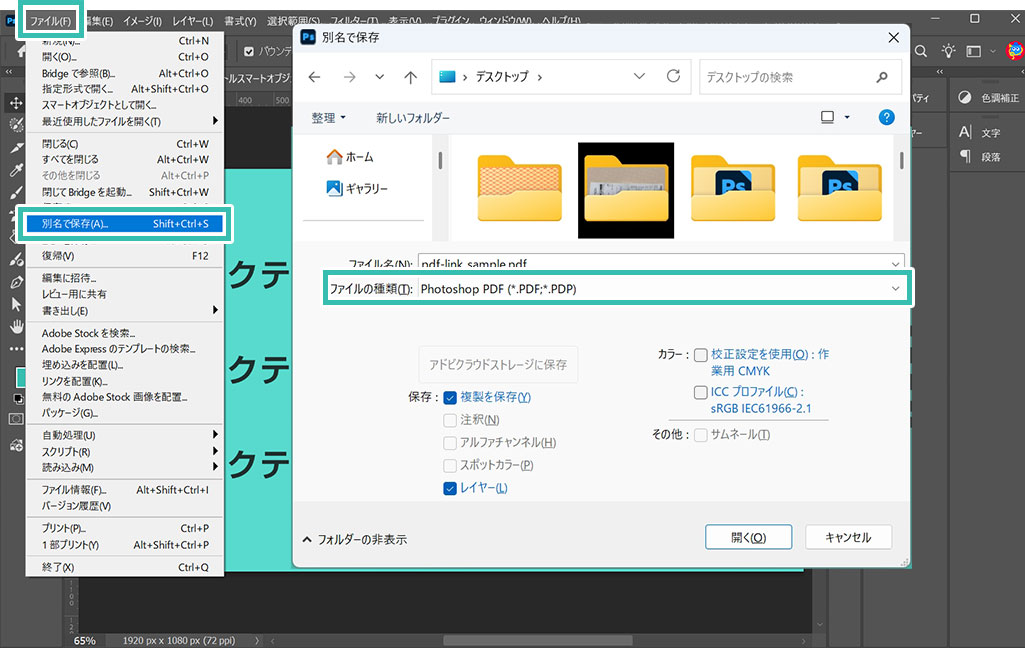Toggle サムネール checkbox
The width and height of the screenshot is (1025, 648).
pos(701,435)
